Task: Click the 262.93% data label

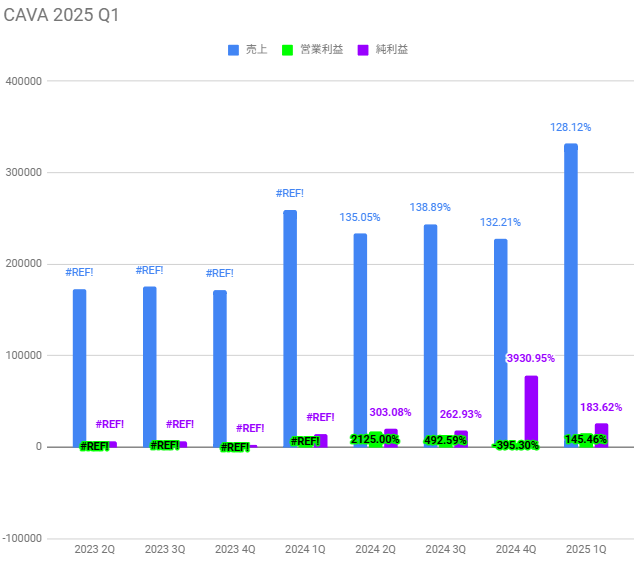Action: tap(461, 414)
